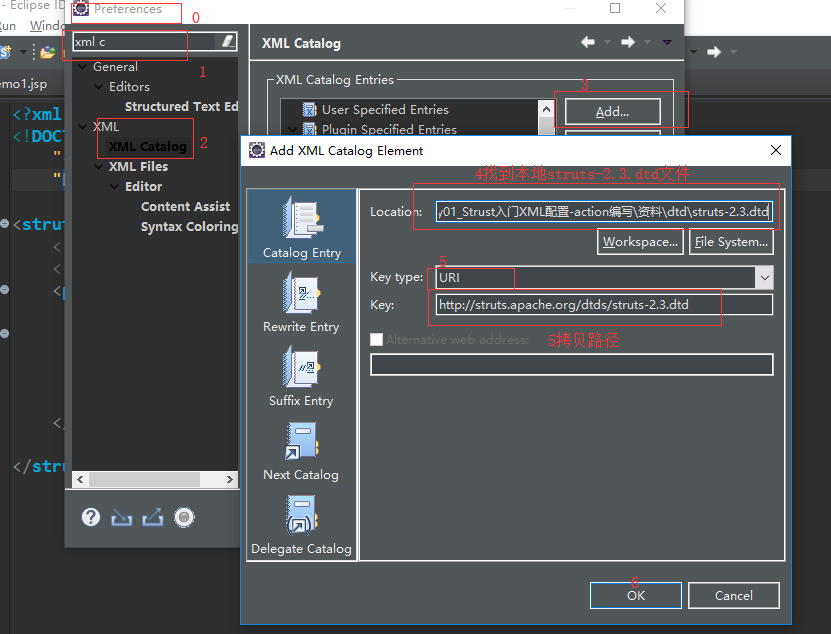Select Content Assist tree item
This screenshot has width=831, height=634.
(x=185, y=207)
